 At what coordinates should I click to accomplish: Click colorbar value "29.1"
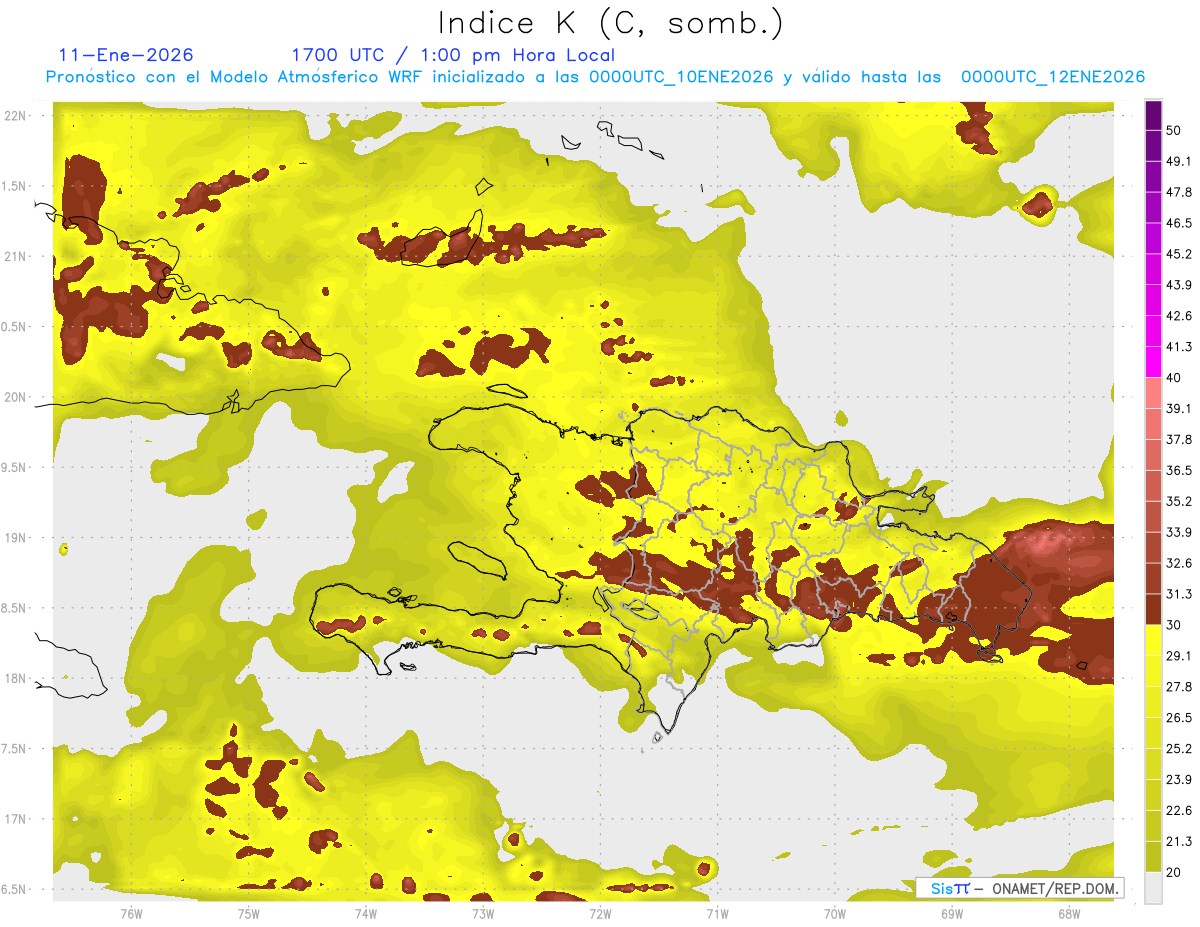(x=1179, y=656)
